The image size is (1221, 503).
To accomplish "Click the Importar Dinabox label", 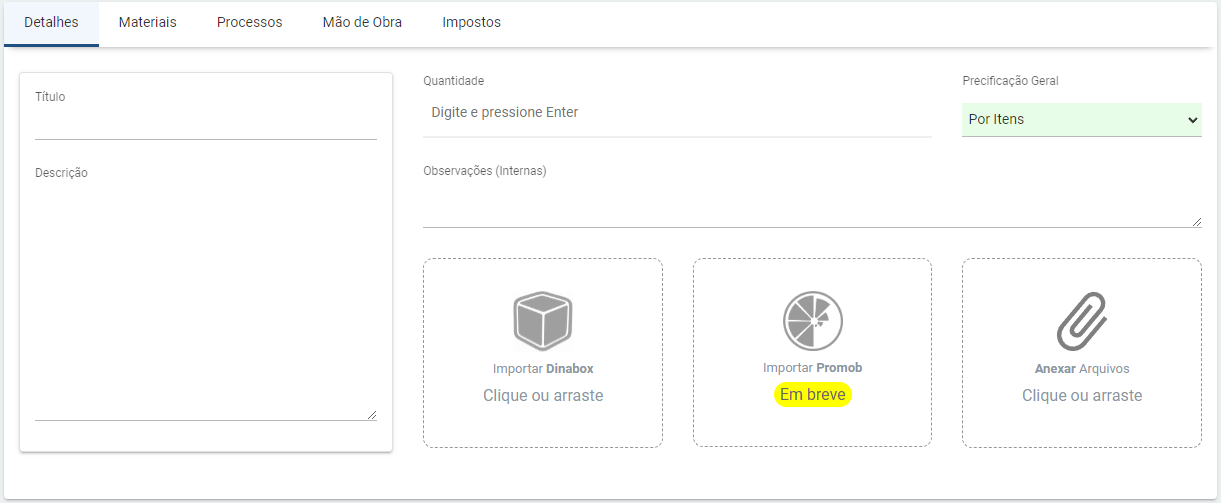I will pos(543,368).
